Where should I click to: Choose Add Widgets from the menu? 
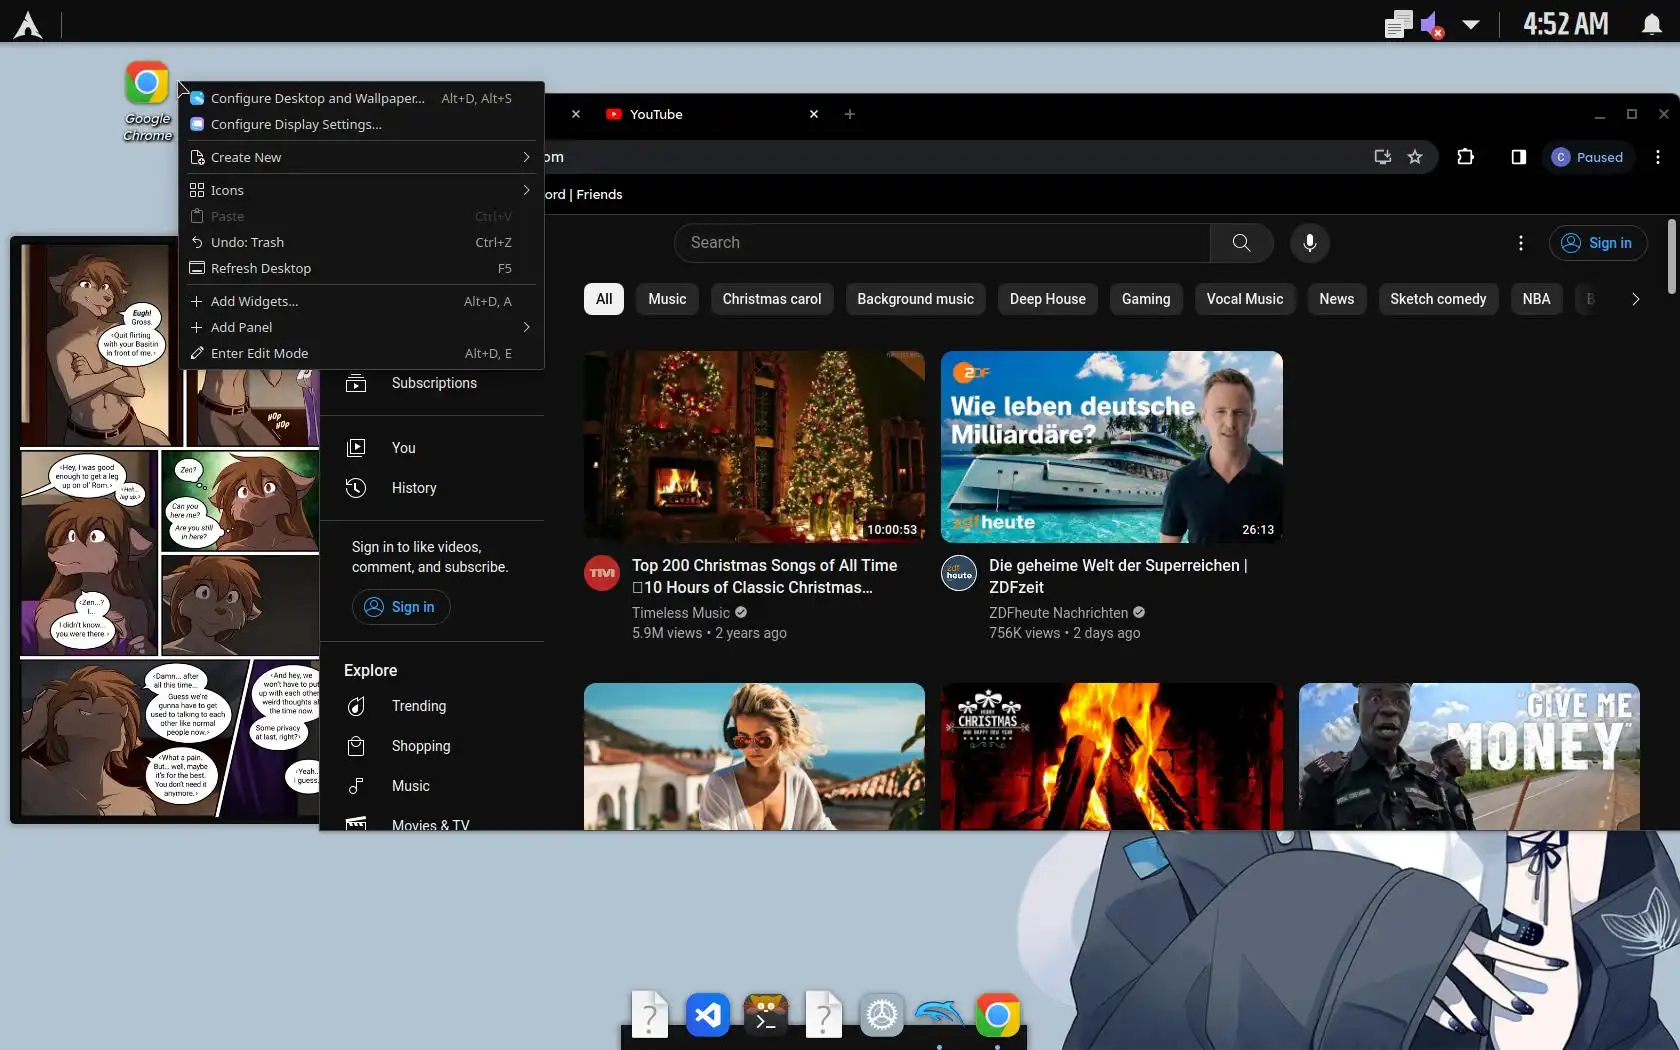click(361, 301)
